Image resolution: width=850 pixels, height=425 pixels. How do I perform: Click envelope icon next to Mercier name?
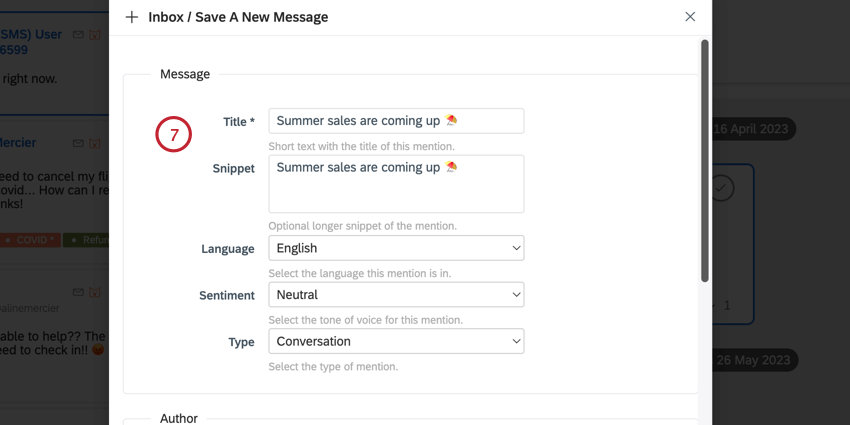click(x=78, y=143)
